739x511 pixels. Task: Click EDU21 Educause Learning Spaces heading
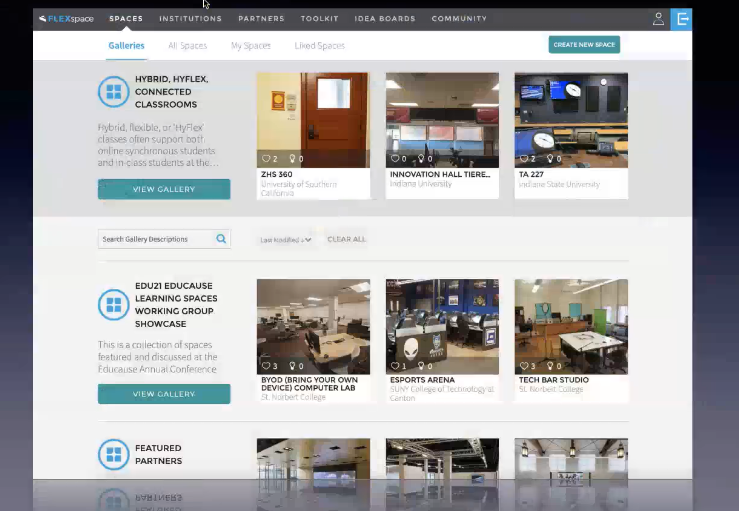(176, 305)
